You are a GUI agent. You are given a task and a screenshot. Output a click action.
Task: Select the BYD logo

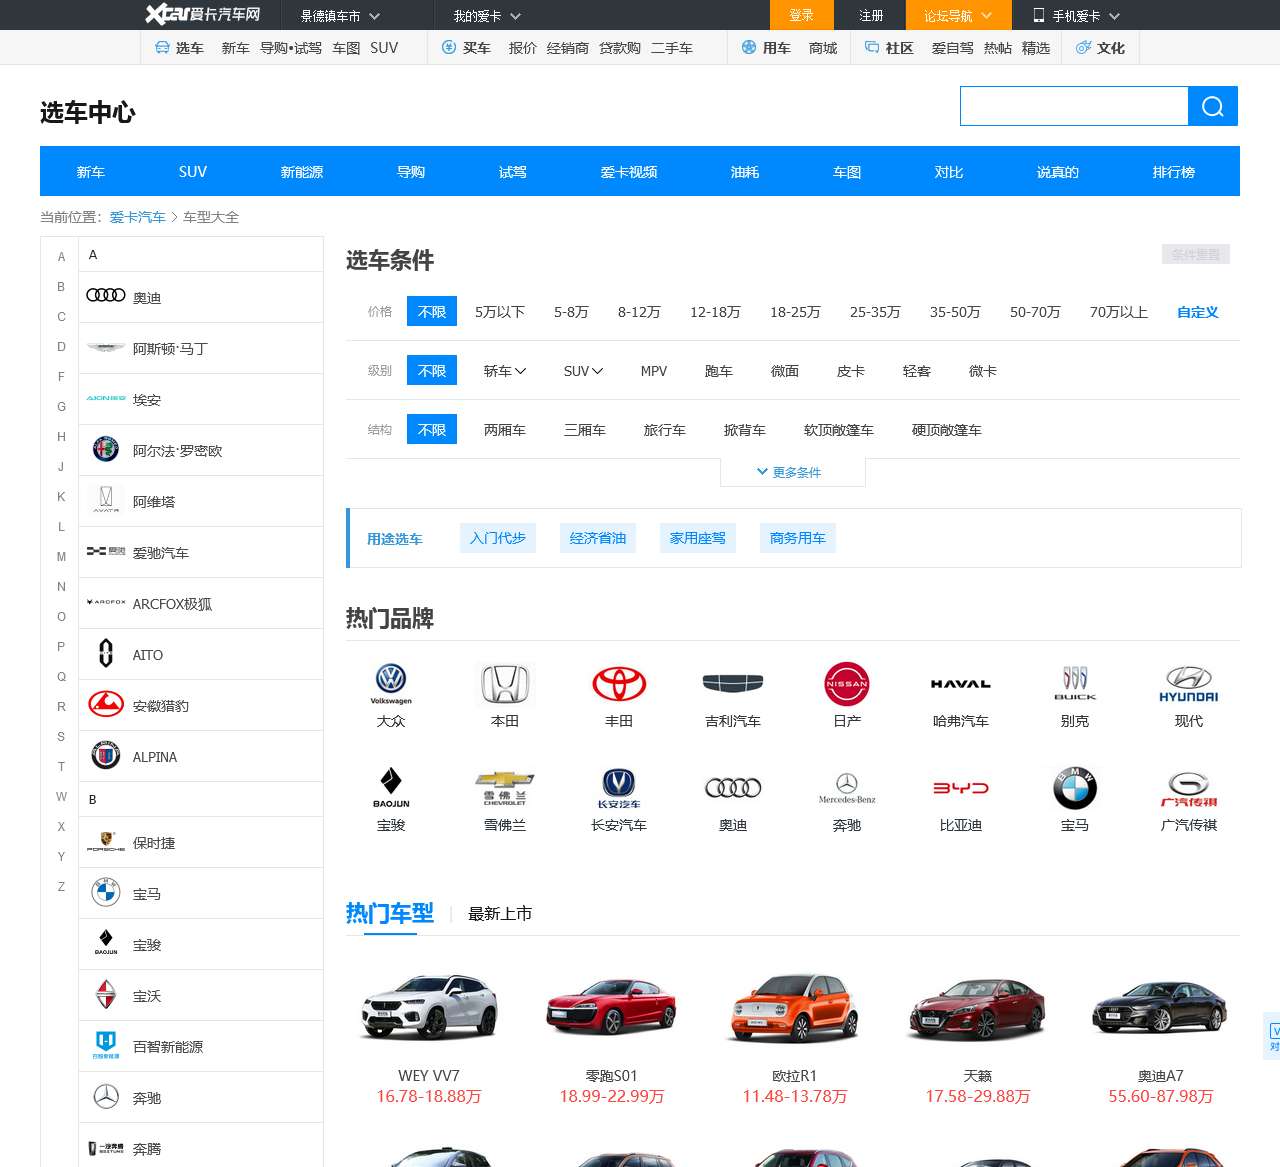pos(961,788)
